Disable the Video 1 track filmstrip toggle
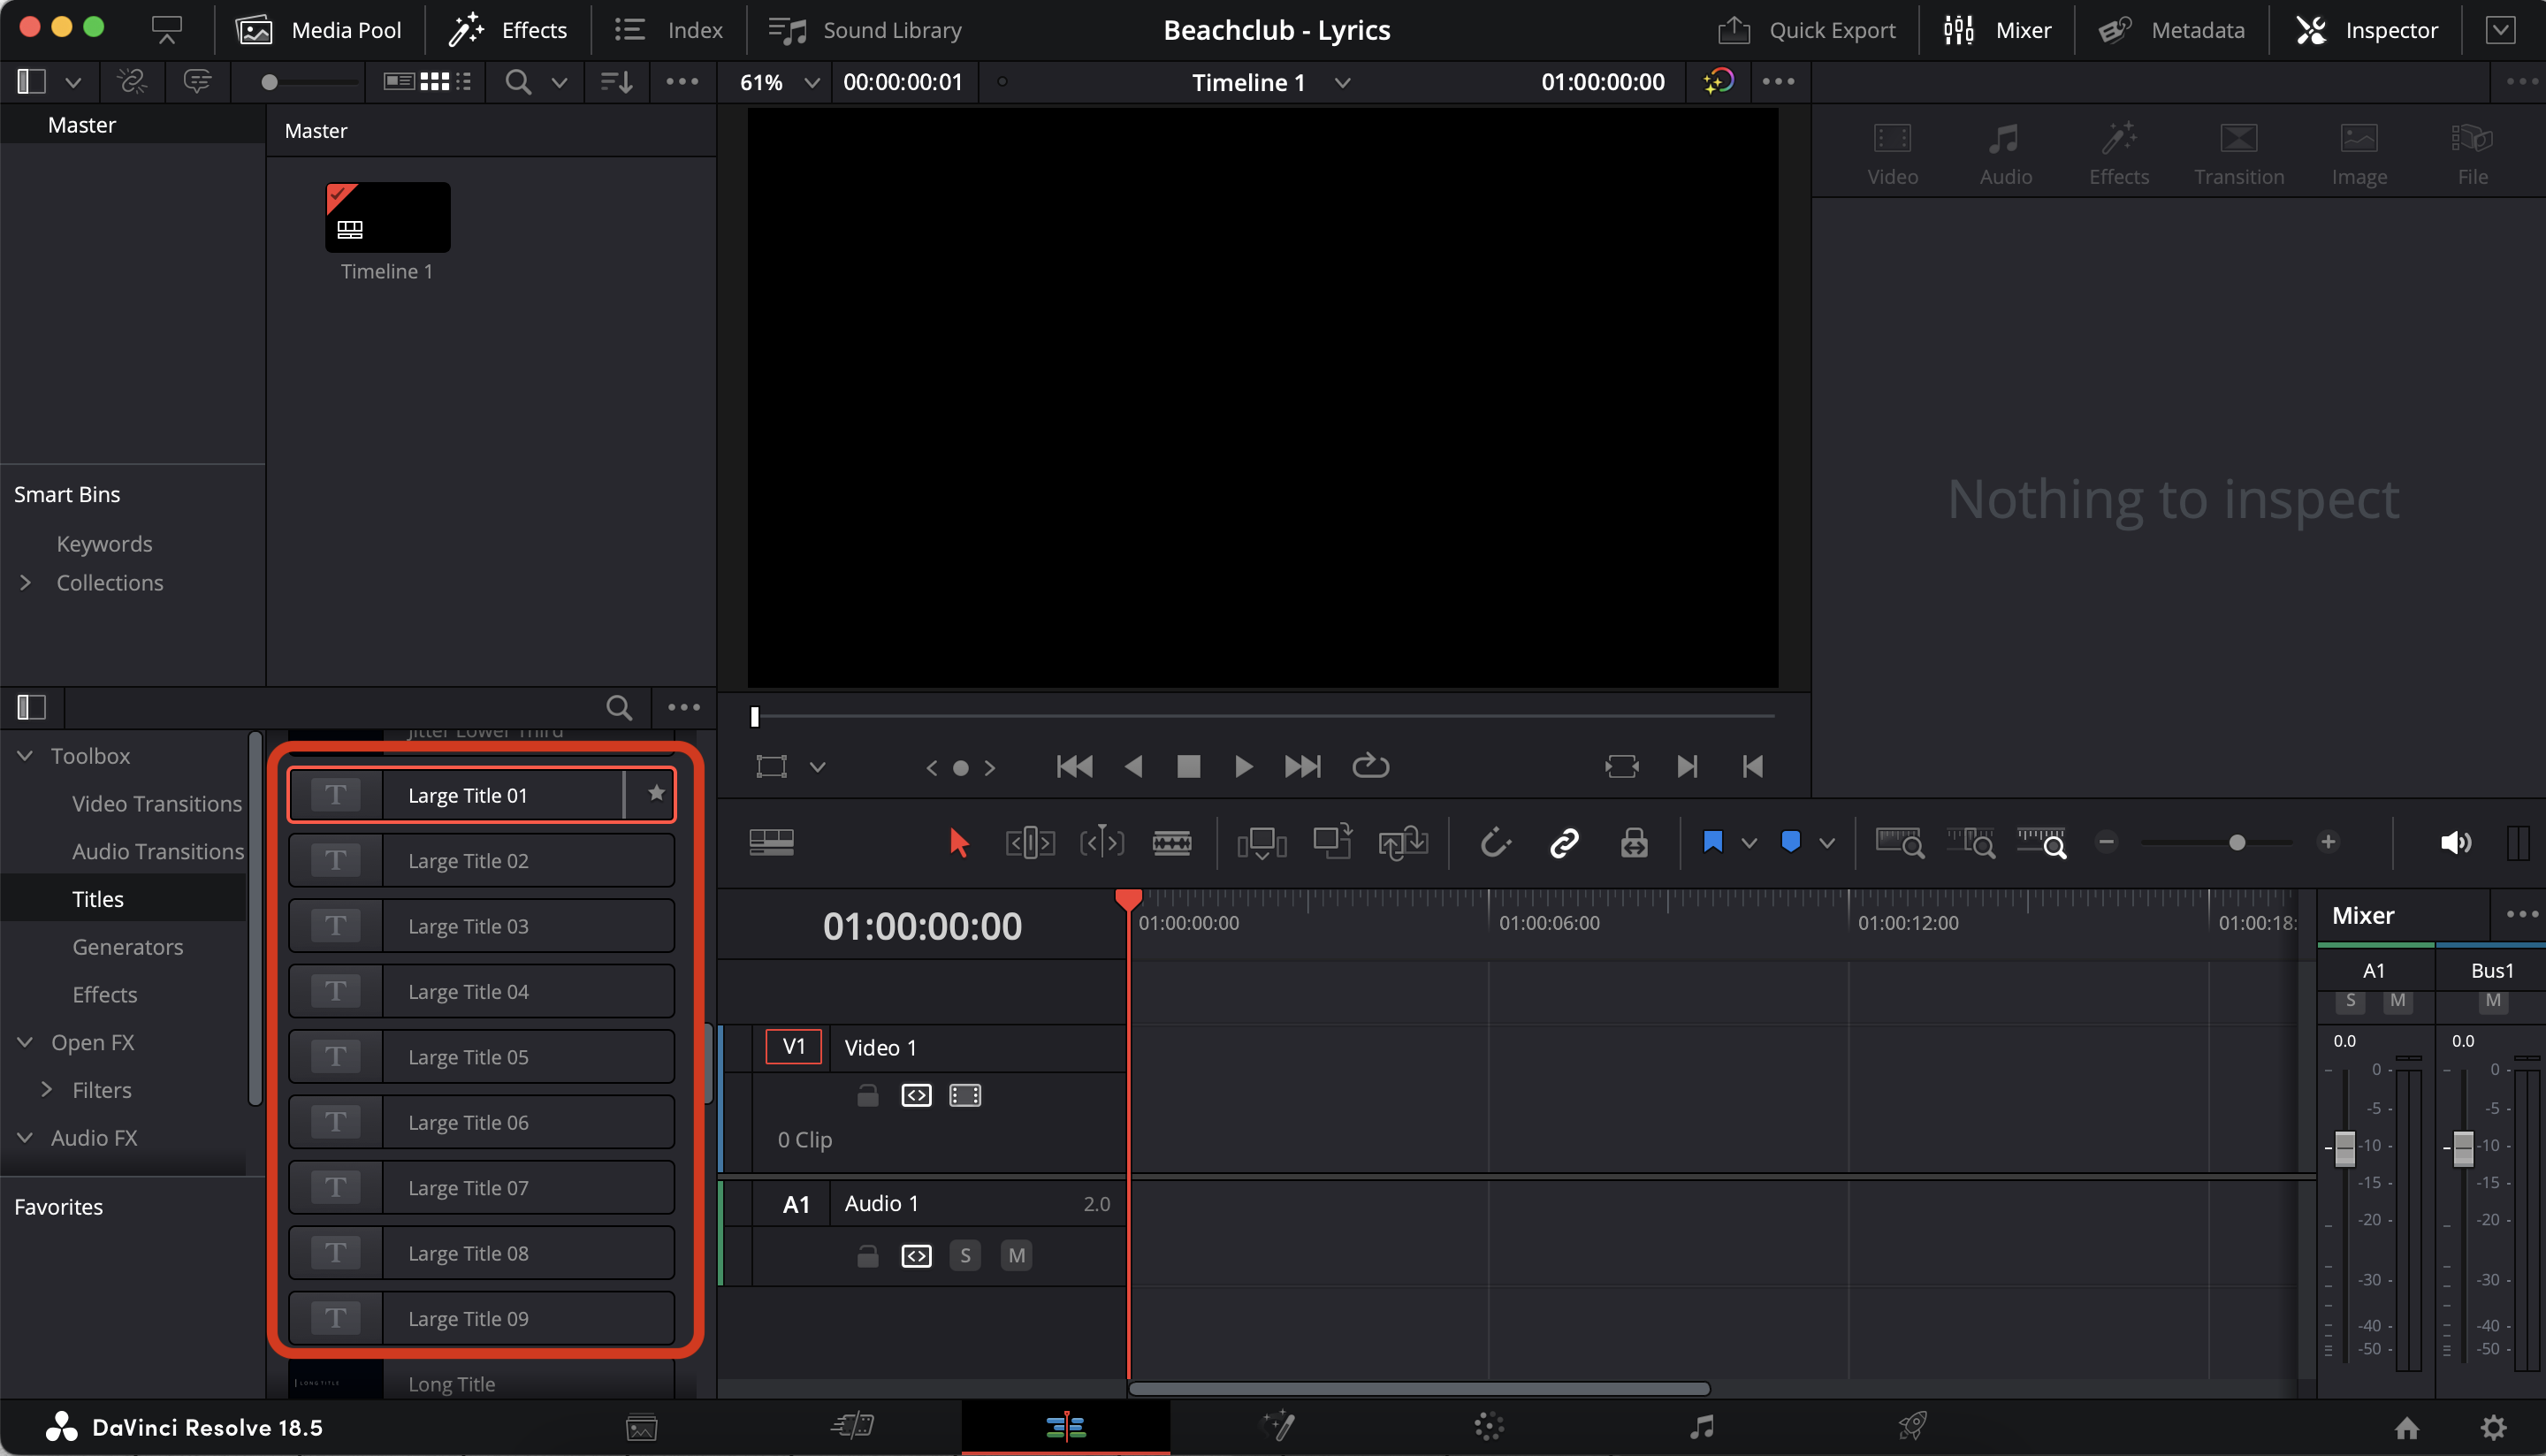 (965, 1096)
